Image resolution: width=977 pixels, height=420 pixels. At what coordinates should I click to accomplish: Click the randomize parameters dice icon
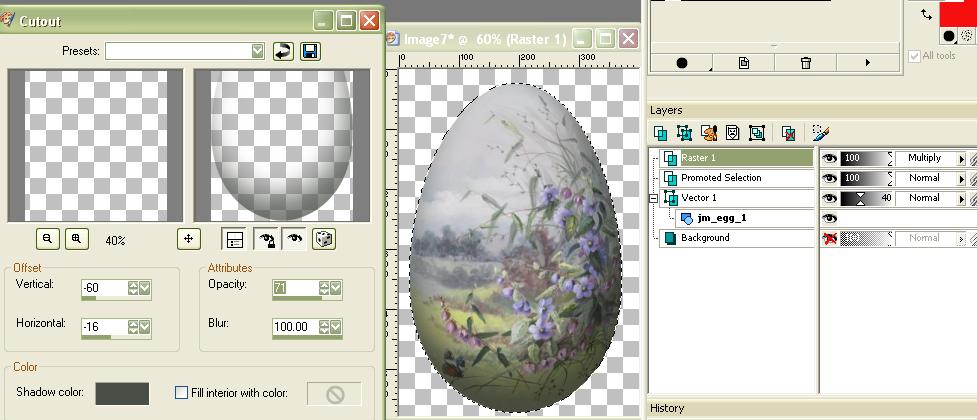324,239
